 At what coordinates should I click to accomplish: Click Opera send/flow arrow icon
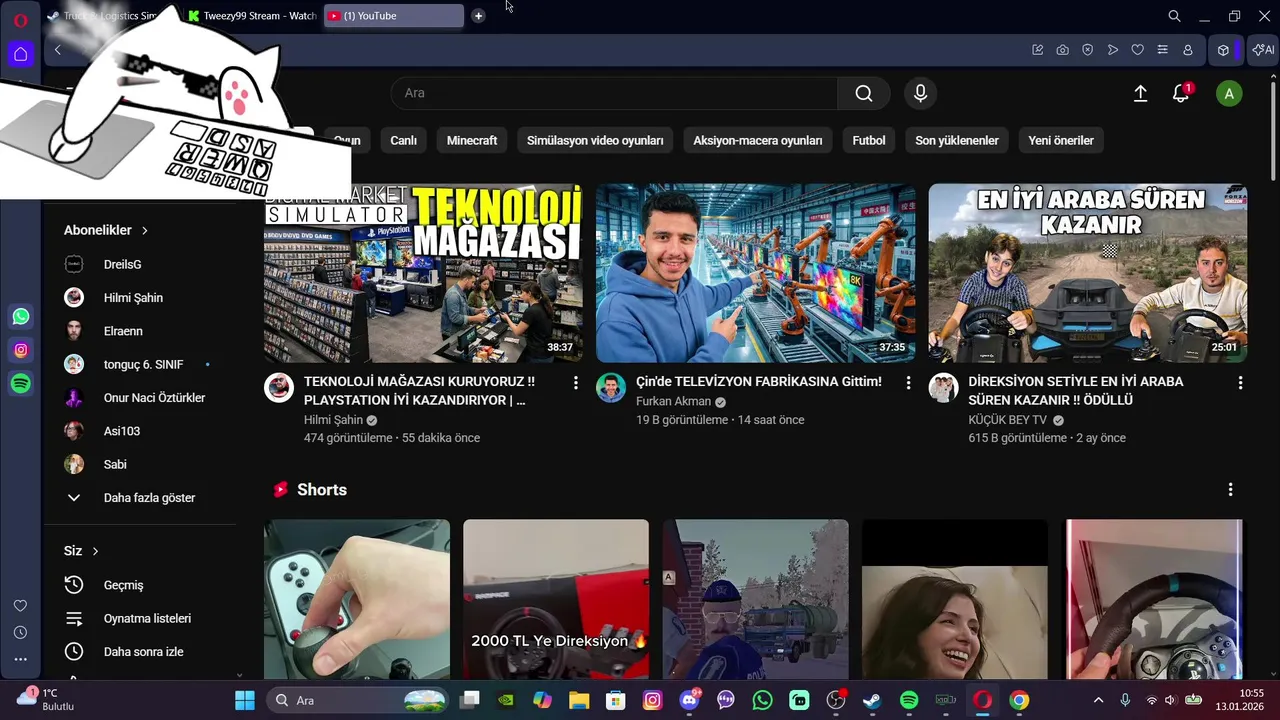point(1112,50)
